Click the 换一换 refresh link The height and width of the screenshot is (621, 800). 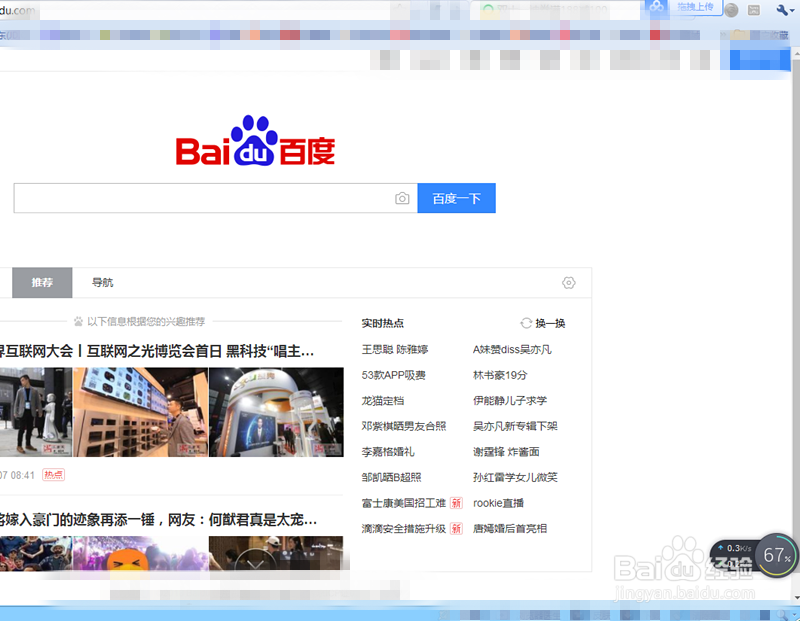tap(550, 323)
